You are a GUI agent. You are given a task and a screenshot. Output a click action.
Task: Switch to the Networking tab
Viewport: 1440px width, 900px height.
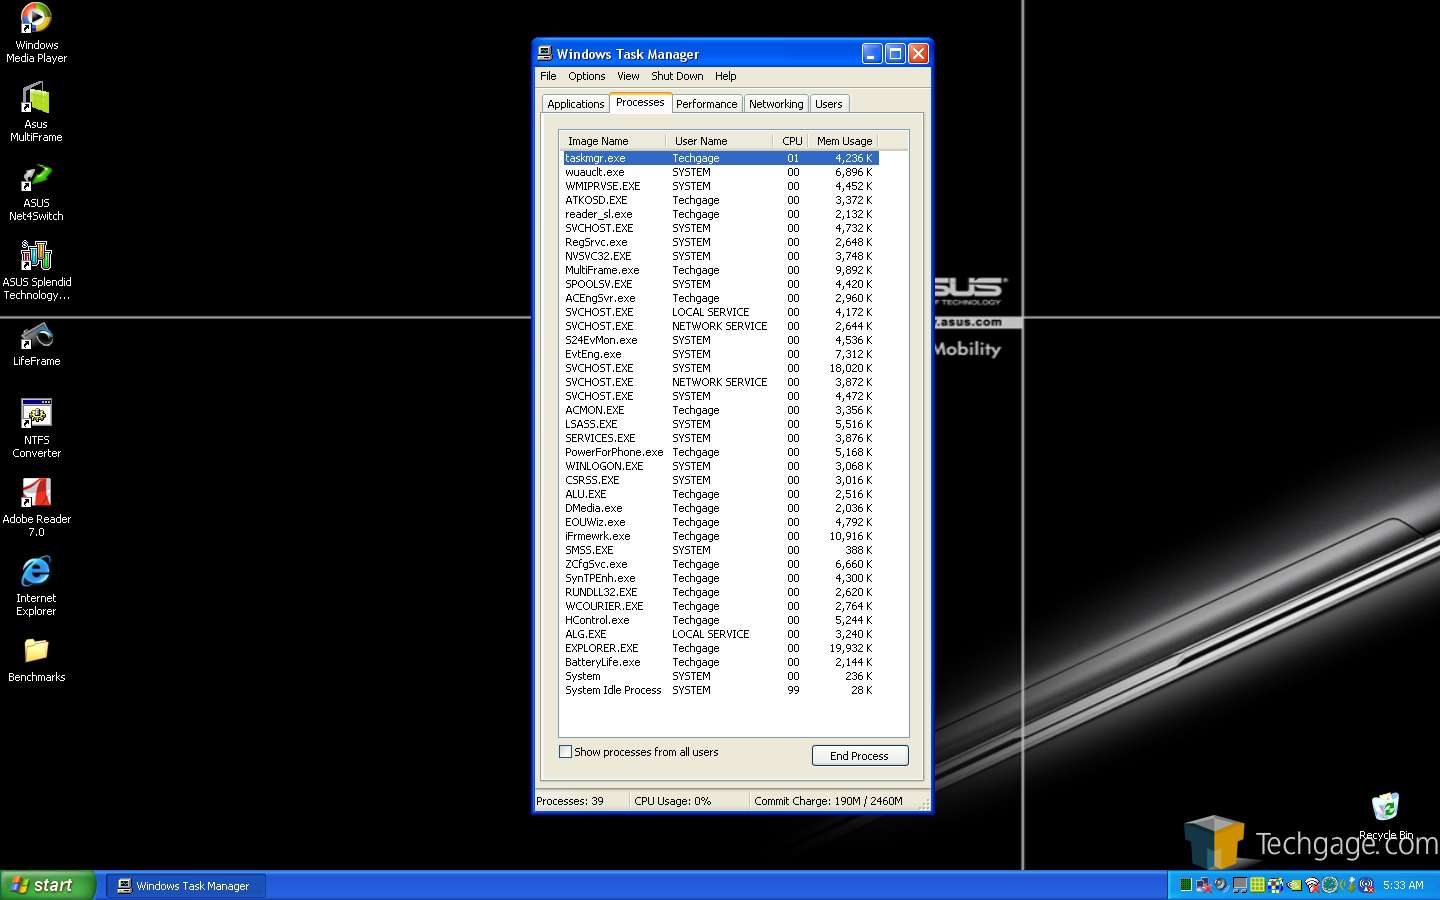[776, 104]
